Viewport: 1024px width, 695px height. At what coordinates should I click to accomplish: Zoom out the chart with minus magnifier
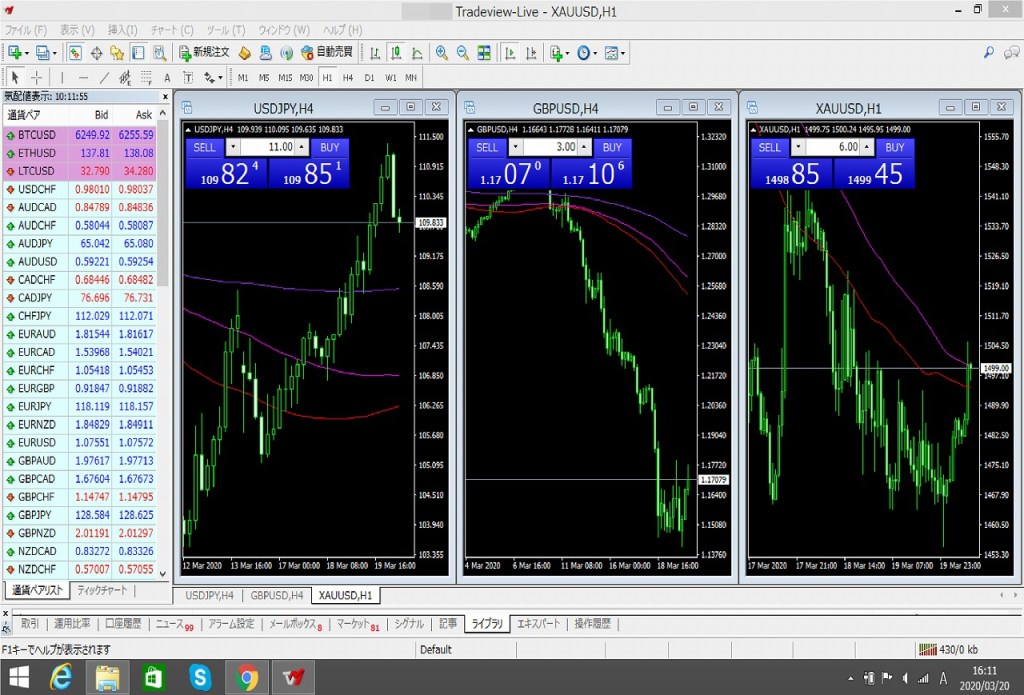(463, 53)
